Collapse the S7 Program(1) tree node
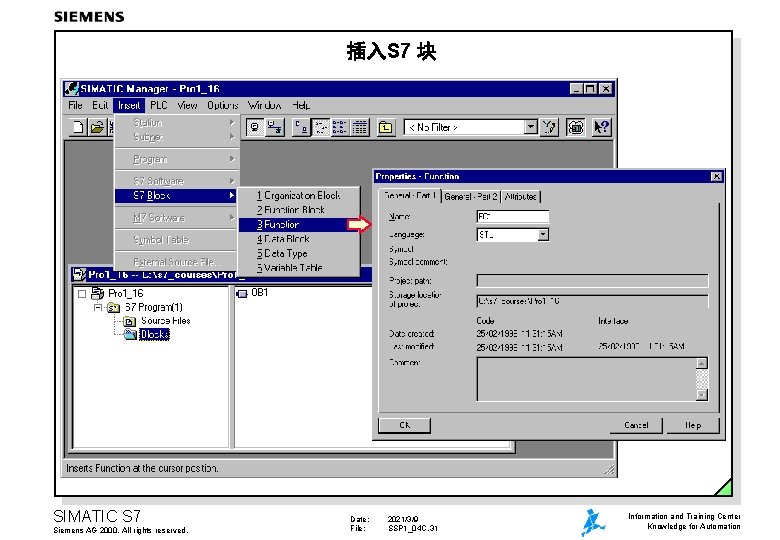The height and width of the screenshot is (540, 780). (x=98, y=308)
